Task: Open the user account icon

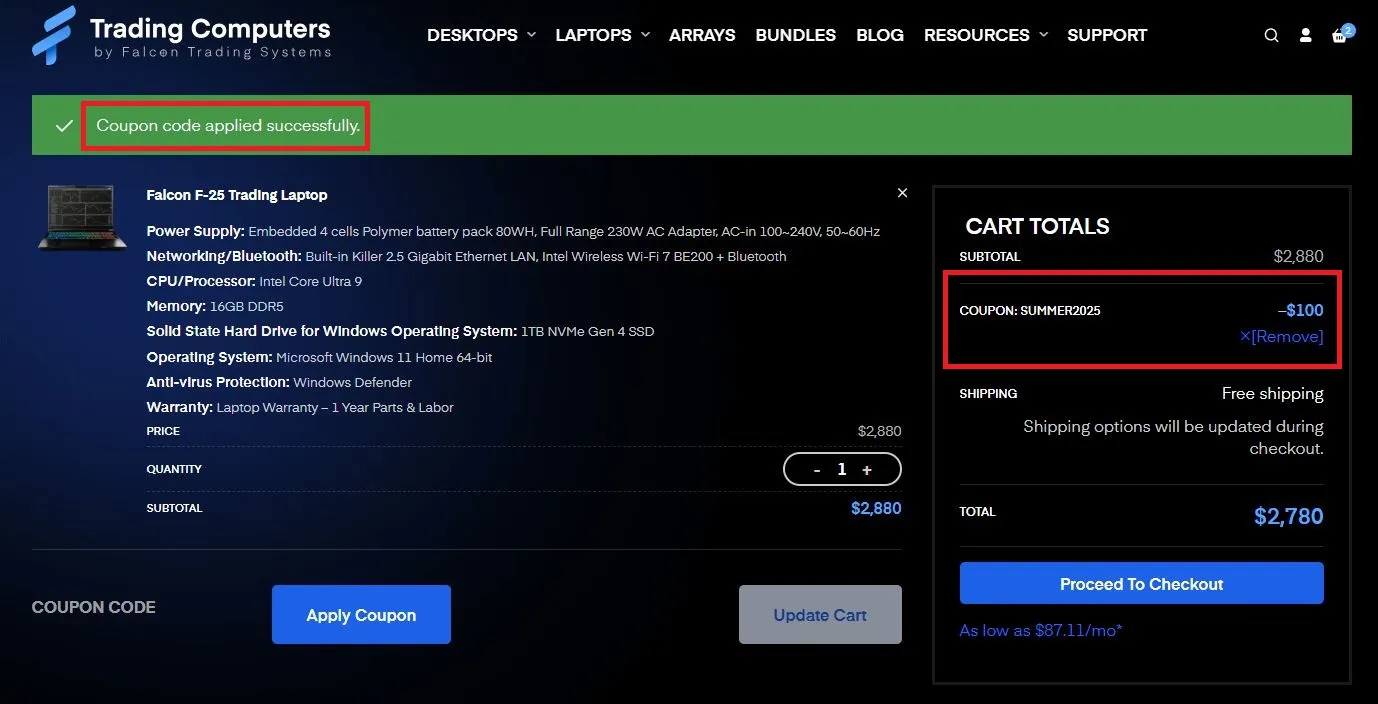Action: point(1305,35)
